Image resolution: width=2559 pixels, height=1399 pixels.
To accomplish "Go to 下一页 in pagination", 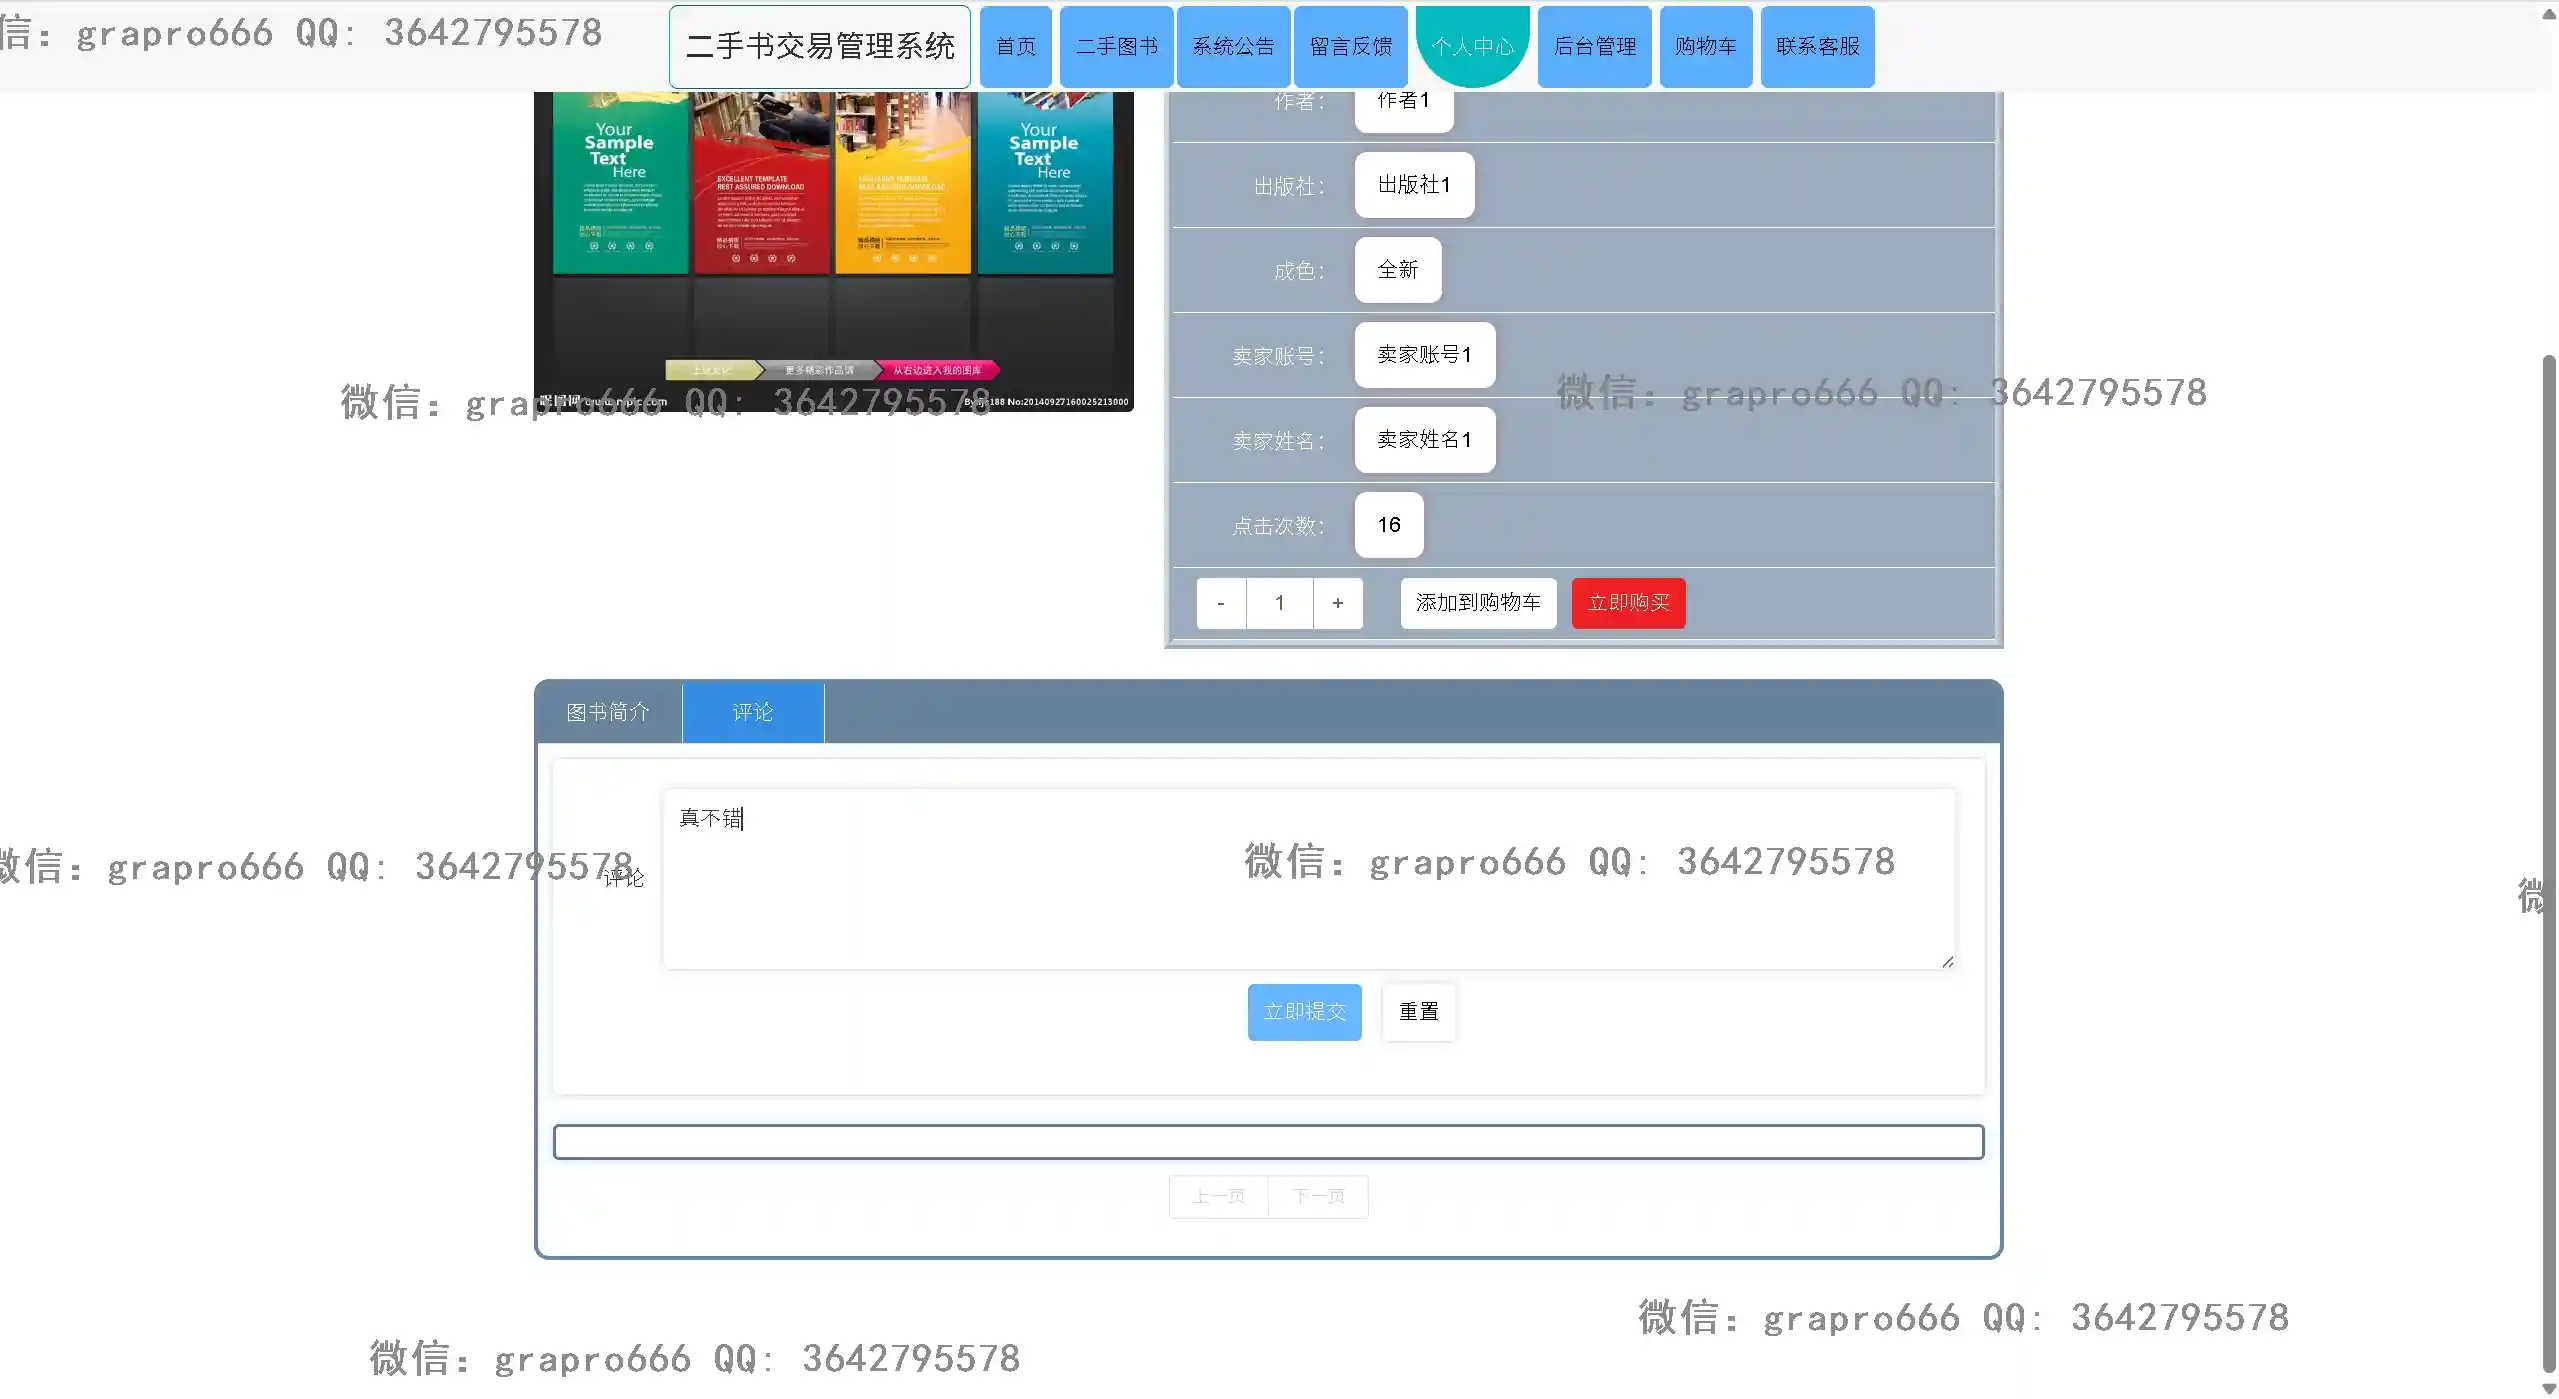I will (1318, 1196).
